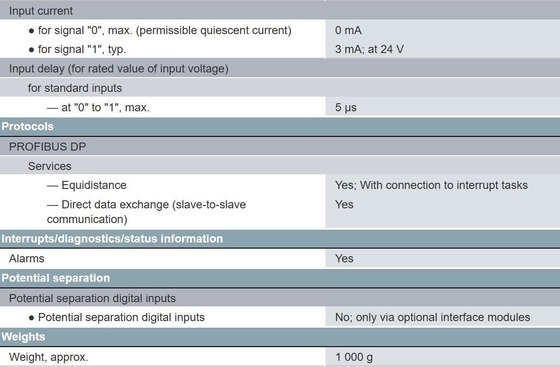Click the Interrupts/diagnostics/status information heading
This screenshot has width=560, height=367.
(112, 238)
